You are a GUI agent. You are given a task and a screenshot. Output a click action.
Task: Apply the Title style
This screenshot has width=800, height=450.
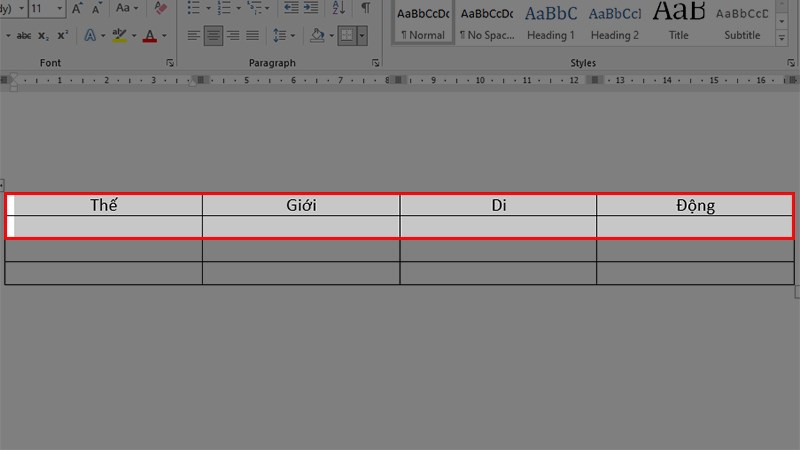pos(678,22)
